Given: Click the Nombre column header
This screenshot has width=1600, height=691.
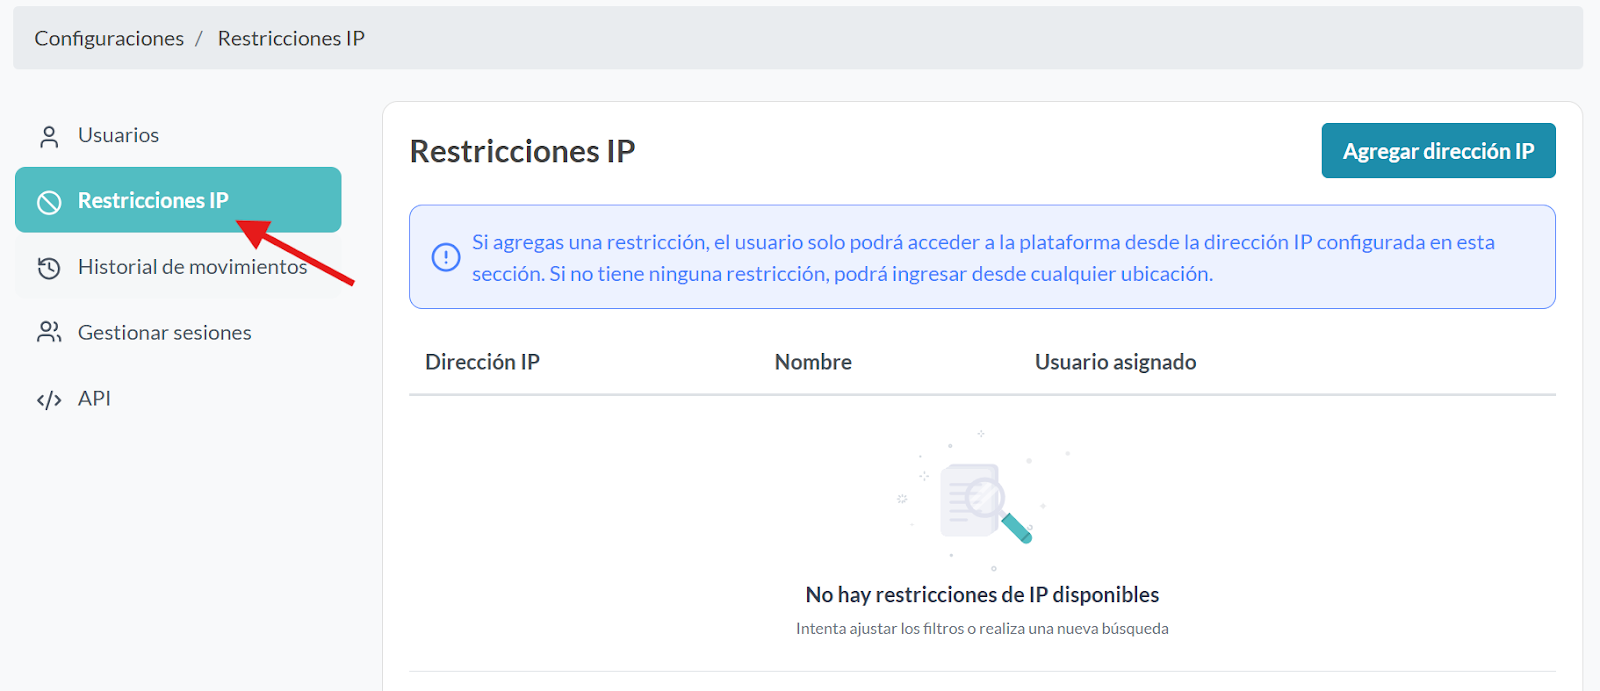Looking at the screenshot, I should click(813, 362).
